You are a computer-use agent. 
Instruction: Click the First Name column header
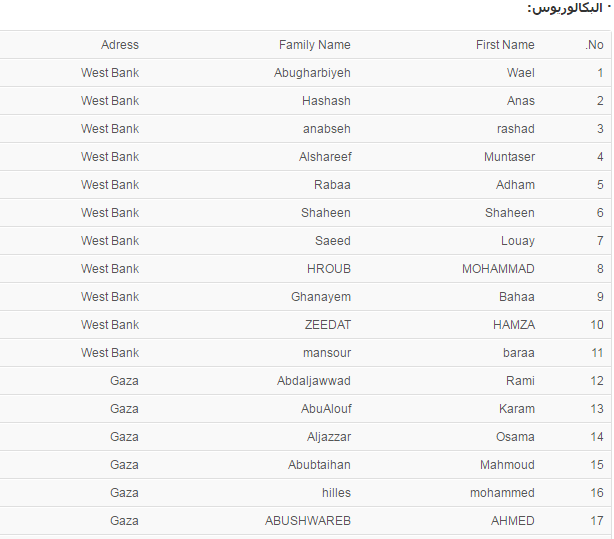tap(505, 45)
